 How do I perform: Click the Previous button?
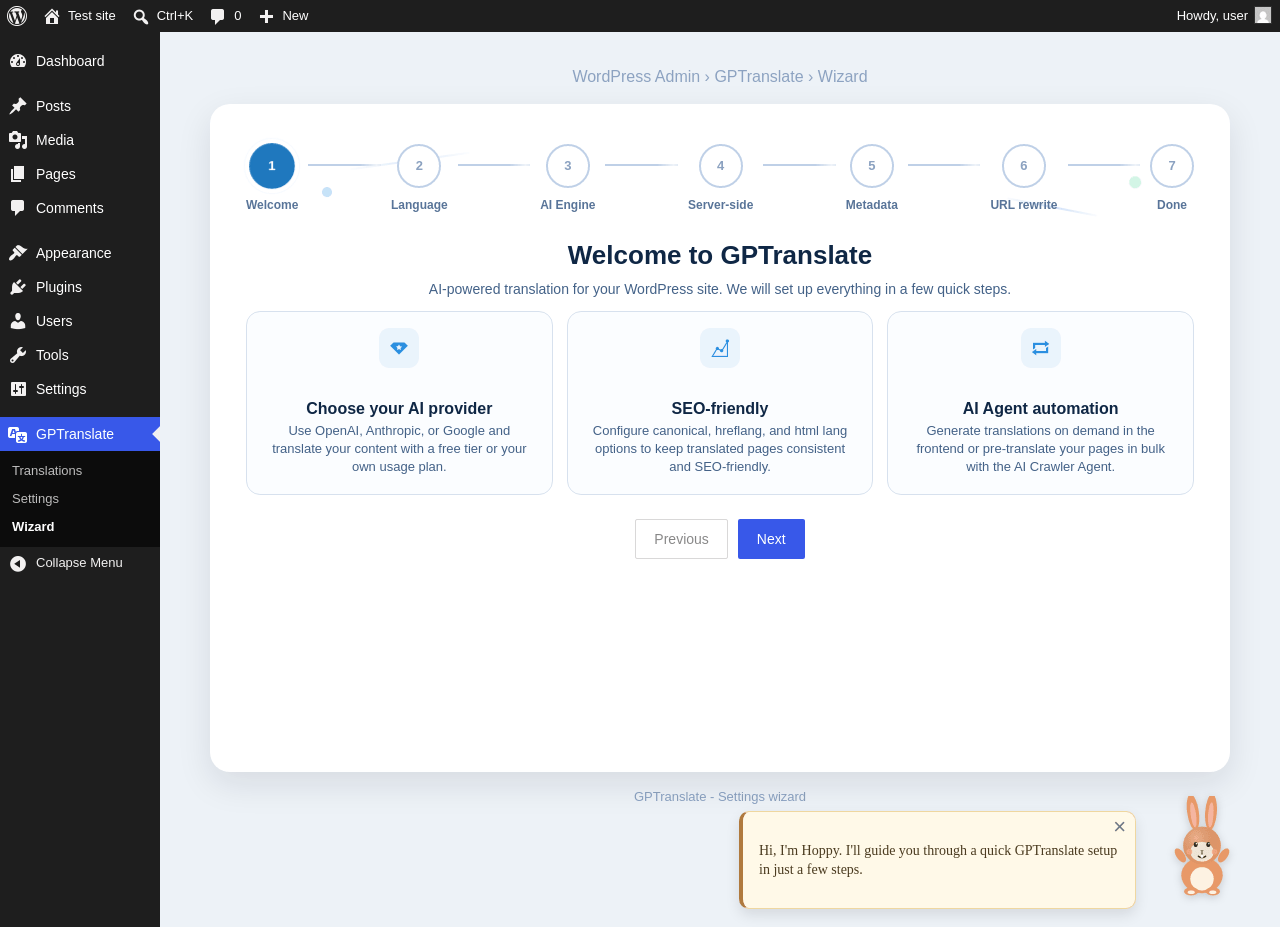681,539
